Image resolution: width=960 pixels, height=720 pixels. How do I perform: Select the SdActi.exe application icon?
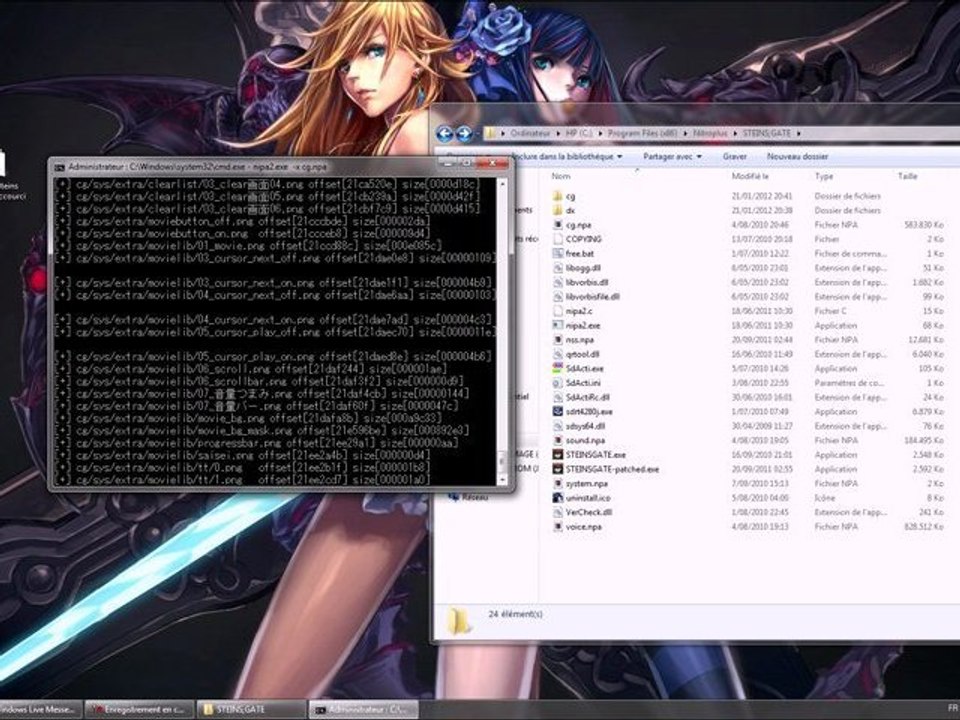click(558, 369)
